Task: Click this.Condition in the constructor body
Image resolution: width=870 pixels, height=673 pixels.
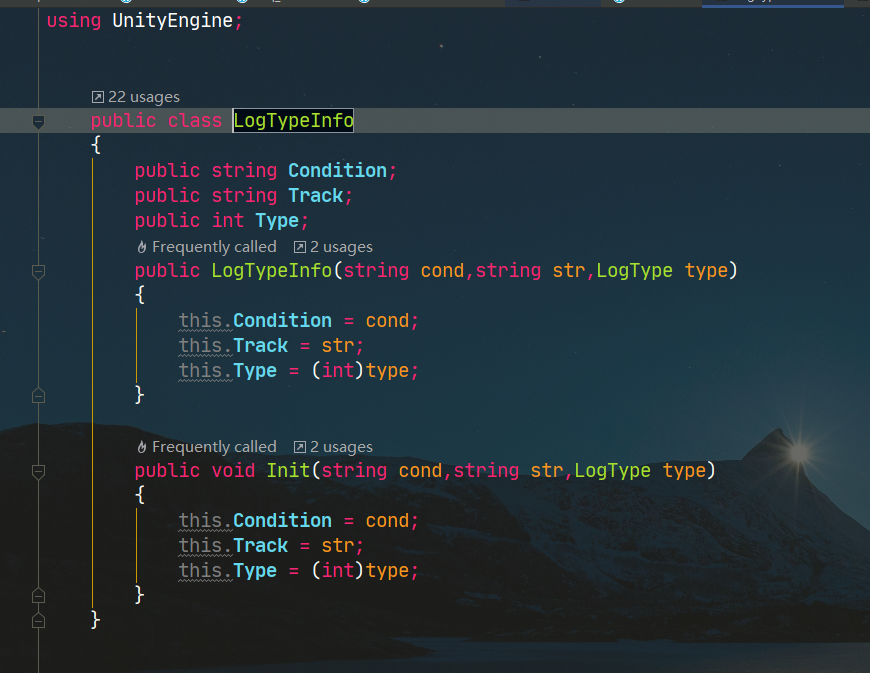Action: (x=255, y=320)
